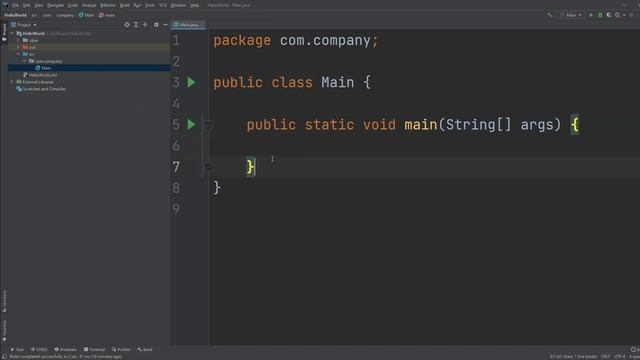Open the Run menu

(x=137, y=5)
